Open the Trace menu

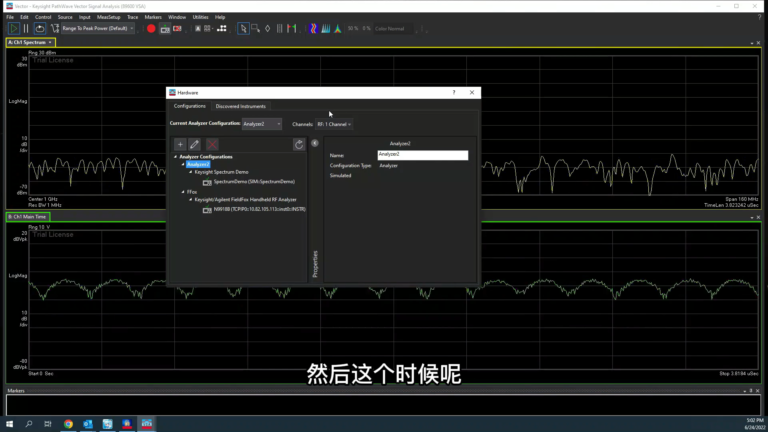coord(132,17)
